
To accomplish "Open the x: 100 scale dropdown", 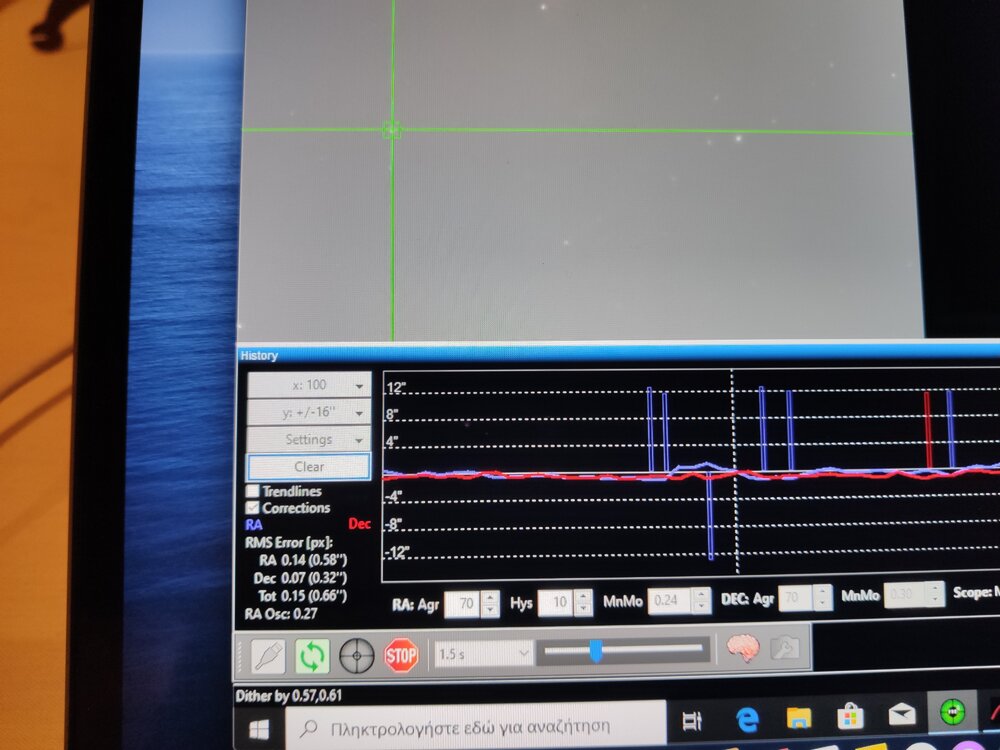I will (309, 385).
